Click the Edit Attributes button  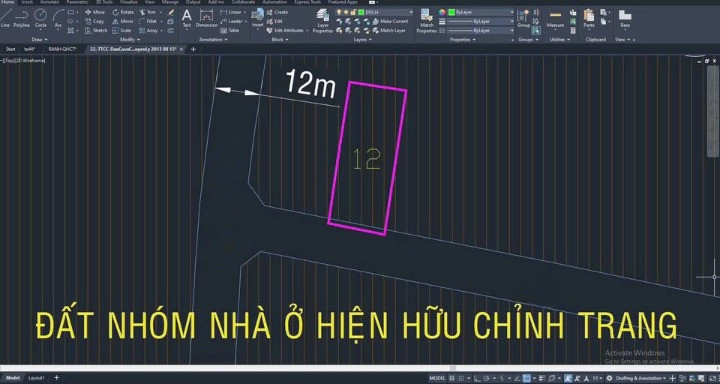[288, 30]
